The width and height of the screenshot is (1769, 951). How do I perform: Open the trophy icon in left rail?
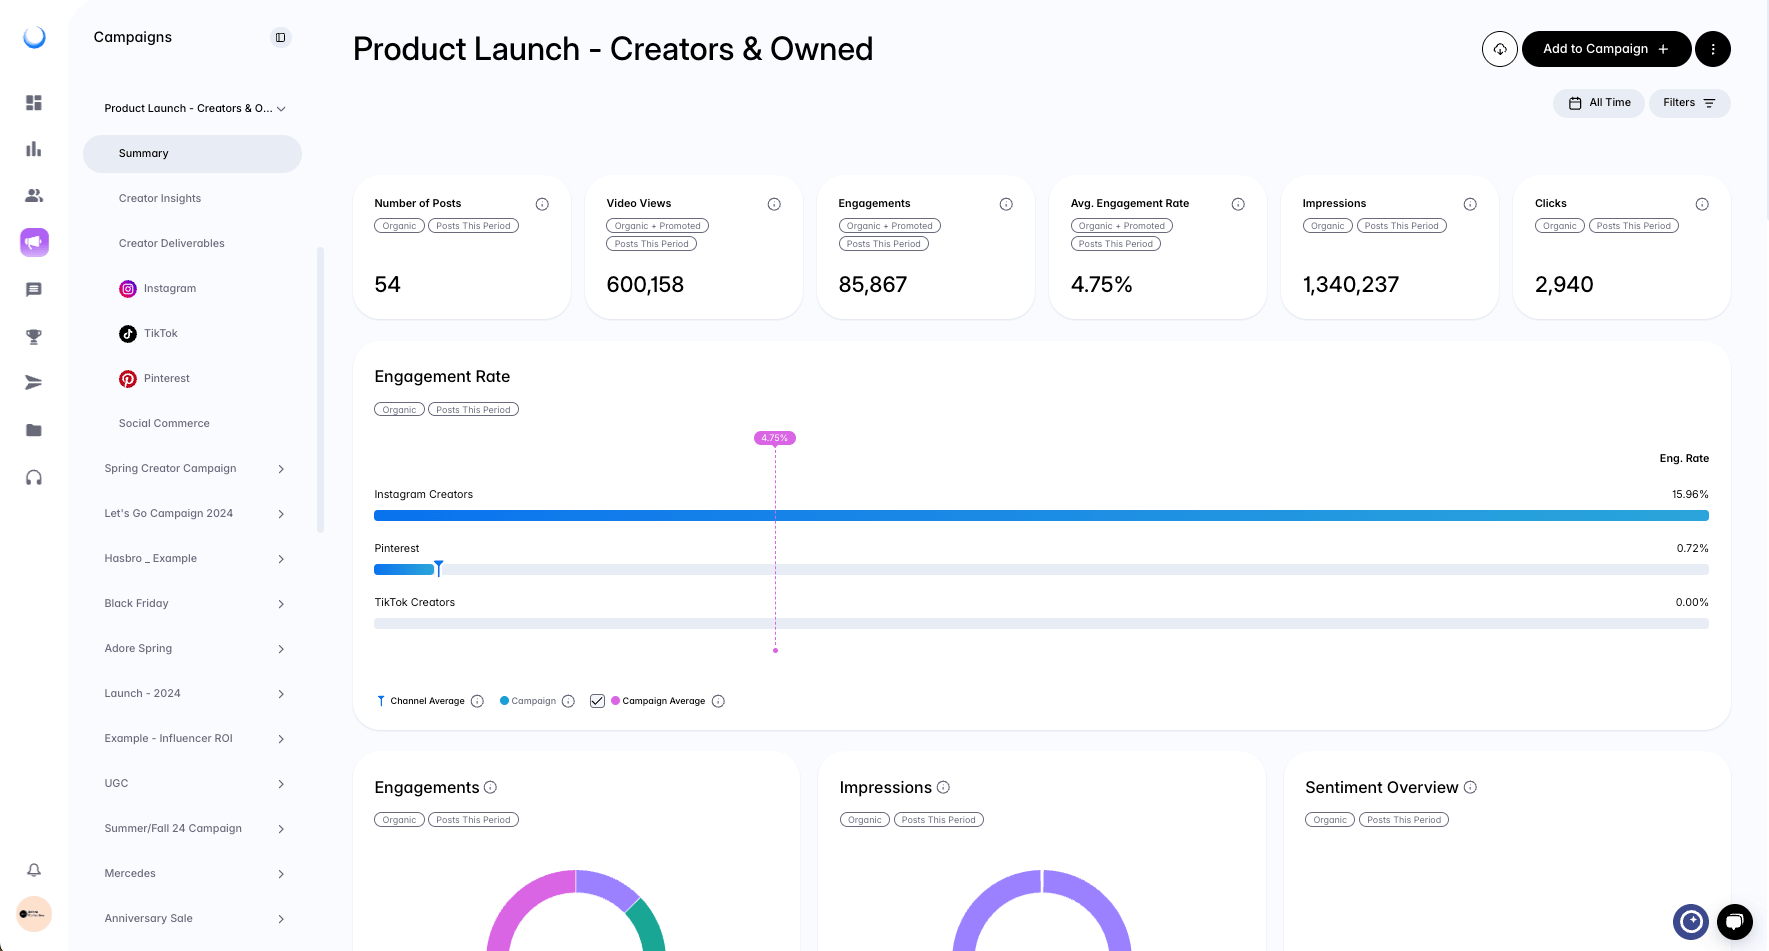click(34, 337)
